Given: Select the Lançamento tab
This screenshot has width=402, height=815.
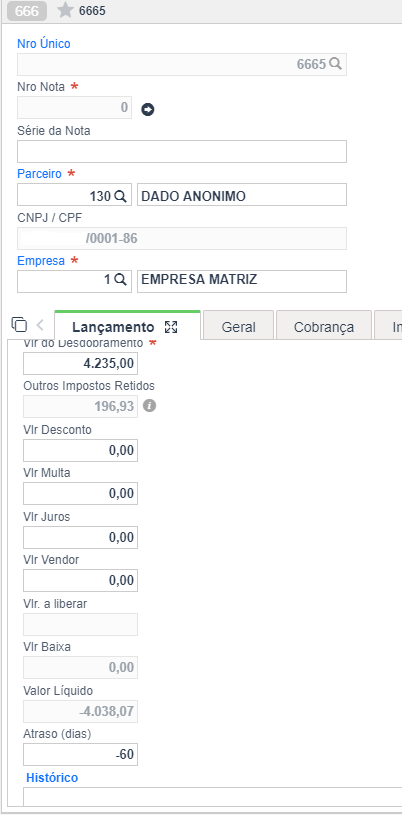Looking at the screenshot, I should [x=113, y=327].
